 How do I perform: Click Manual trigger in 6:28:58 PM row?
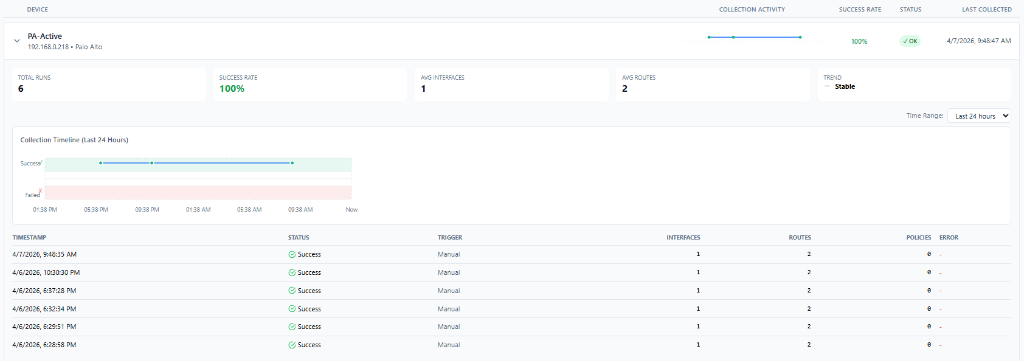click(449, 345)
